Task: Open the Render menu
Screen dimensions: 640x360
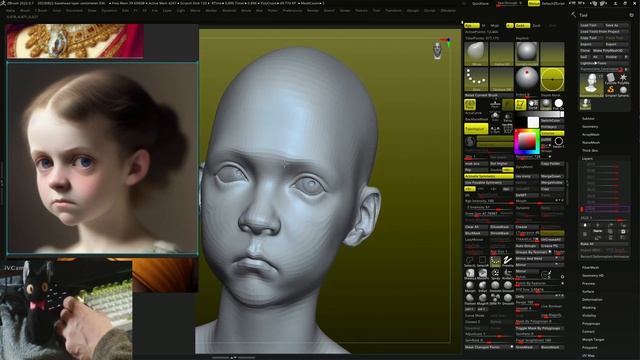Action: (x=312, y=11)
